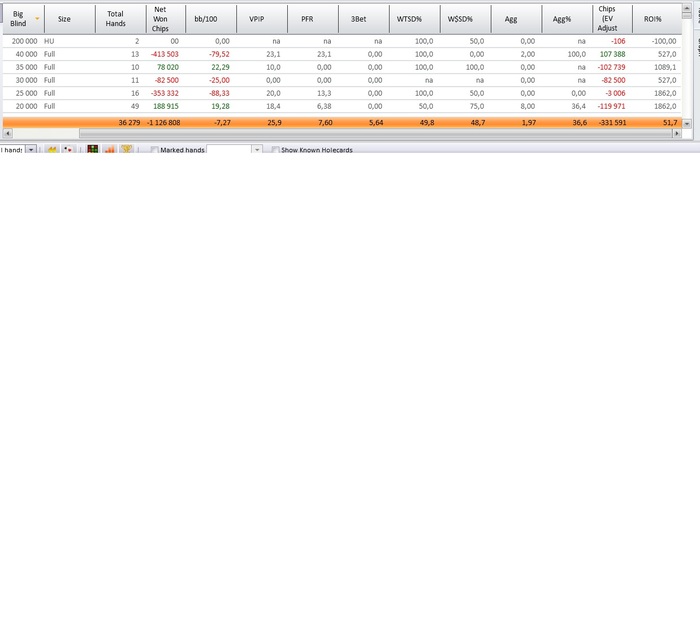Sort by W$SD% column header

(466, 19)
